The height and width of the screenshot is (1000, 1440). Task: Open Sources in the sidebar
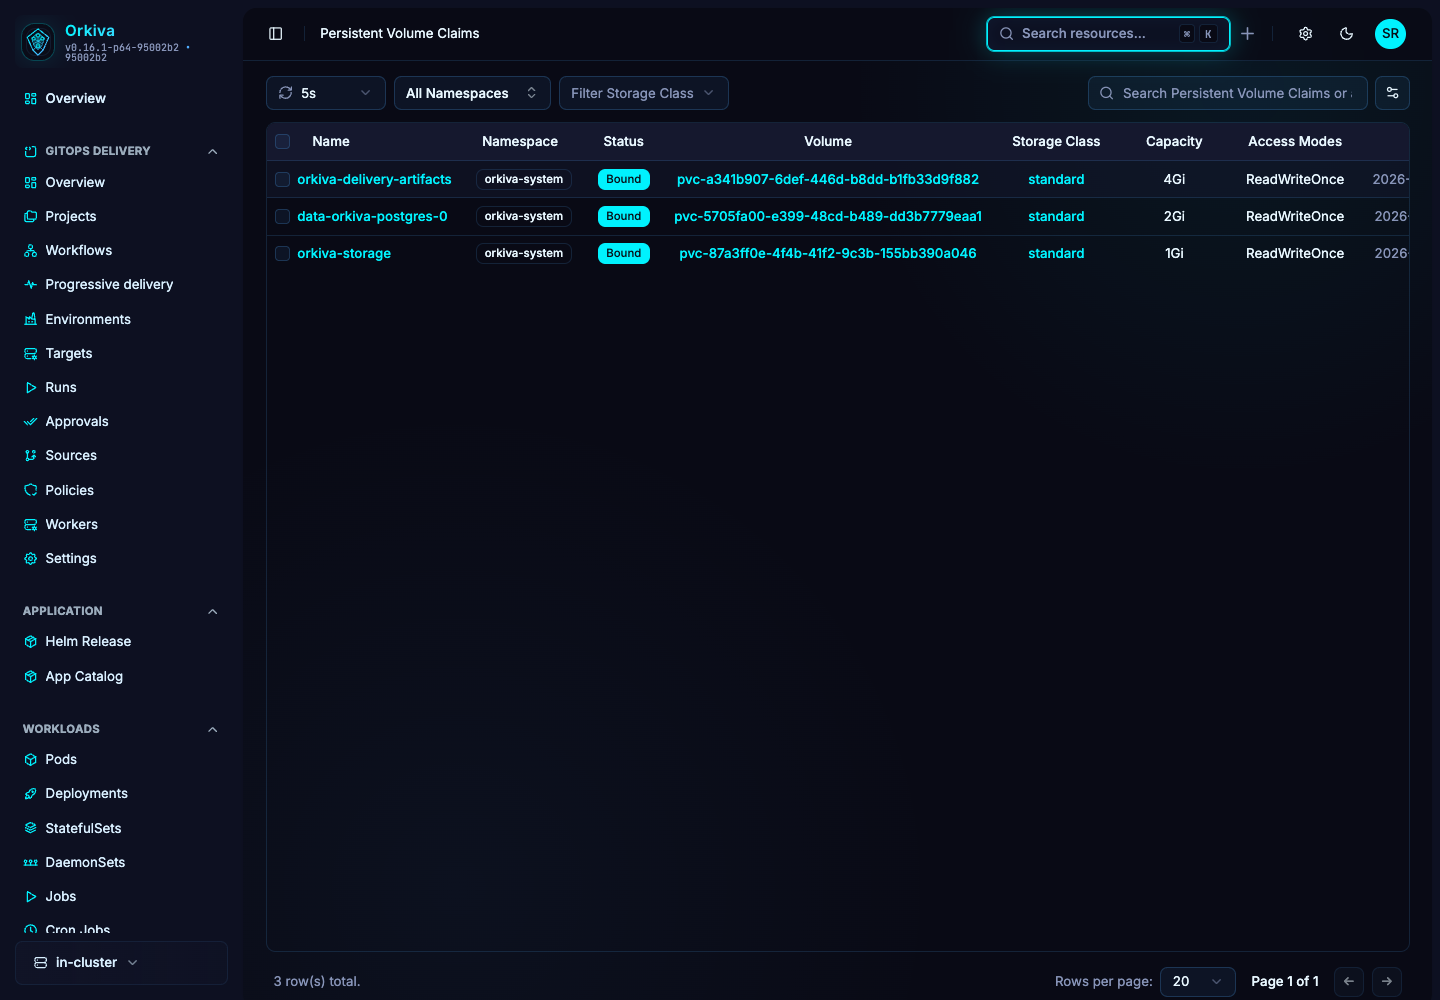pyautogui.click(x=71, y=455)
